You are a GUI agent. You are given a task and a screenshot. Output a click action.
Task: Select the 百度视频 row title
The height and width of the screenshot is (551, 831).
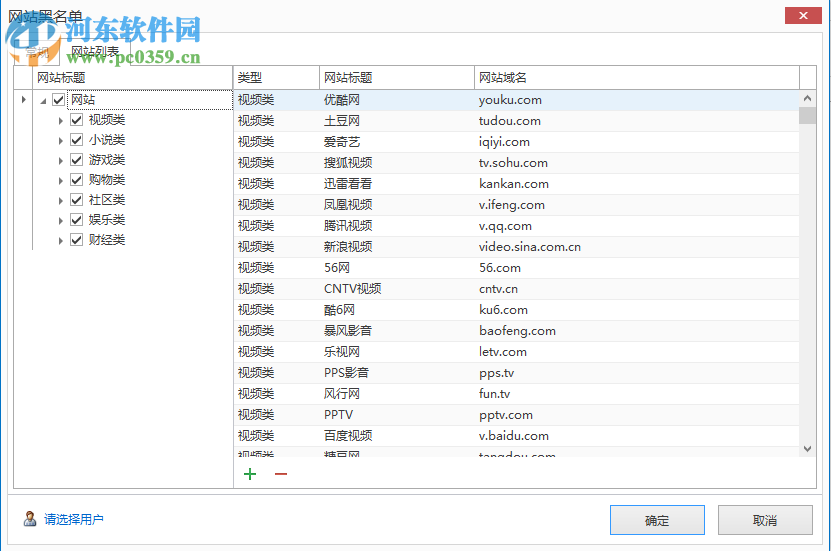(348, 436)
